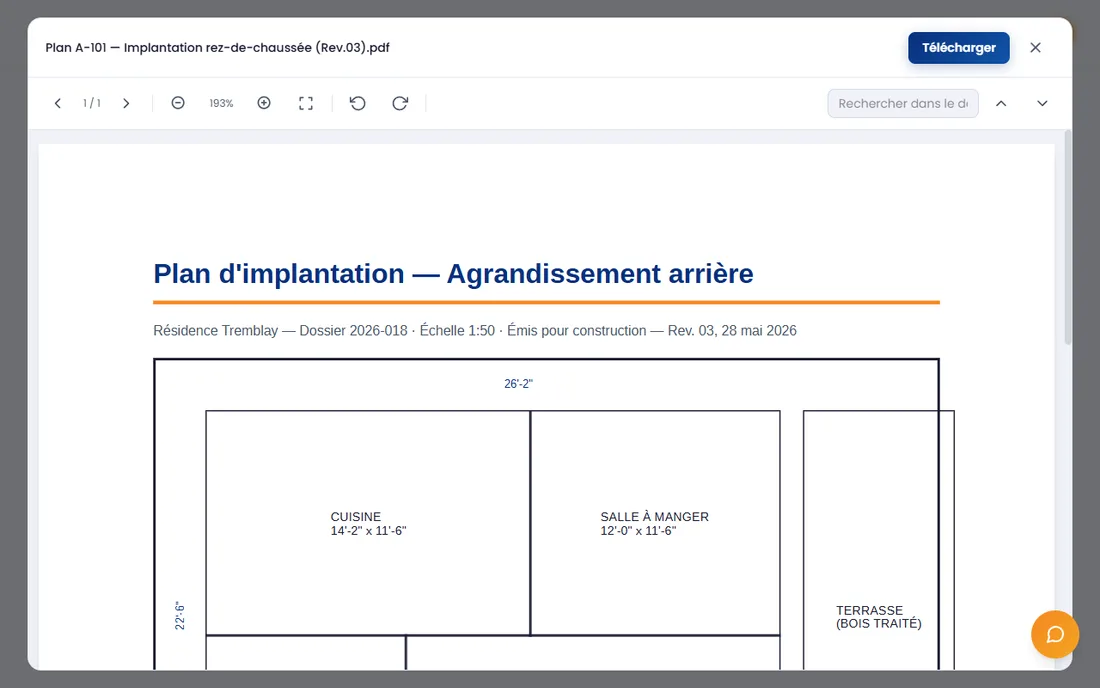Zoom in with the plus icon
1100x688 pixels.
click(264, 103)
